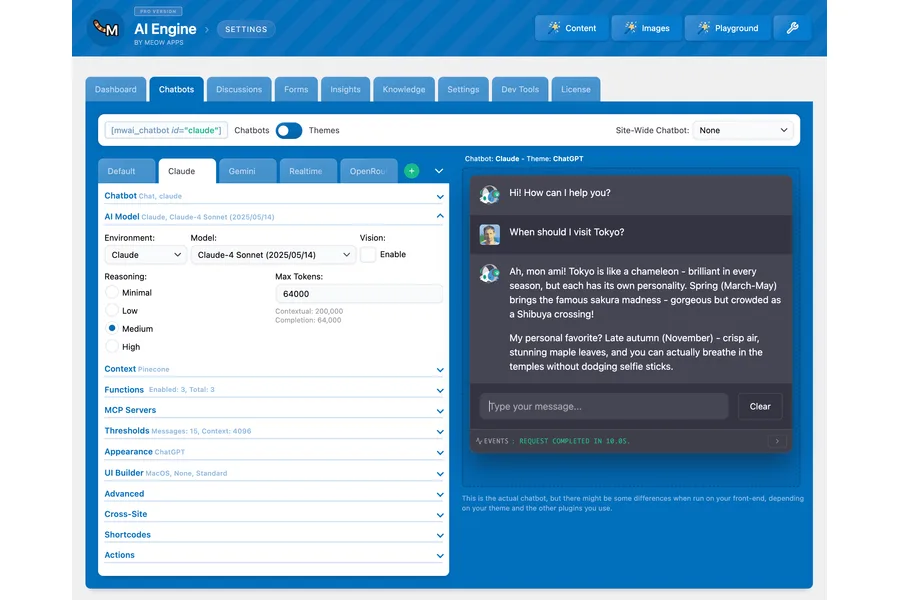Switch to the Dashboard tab

(x=116, y=90)
